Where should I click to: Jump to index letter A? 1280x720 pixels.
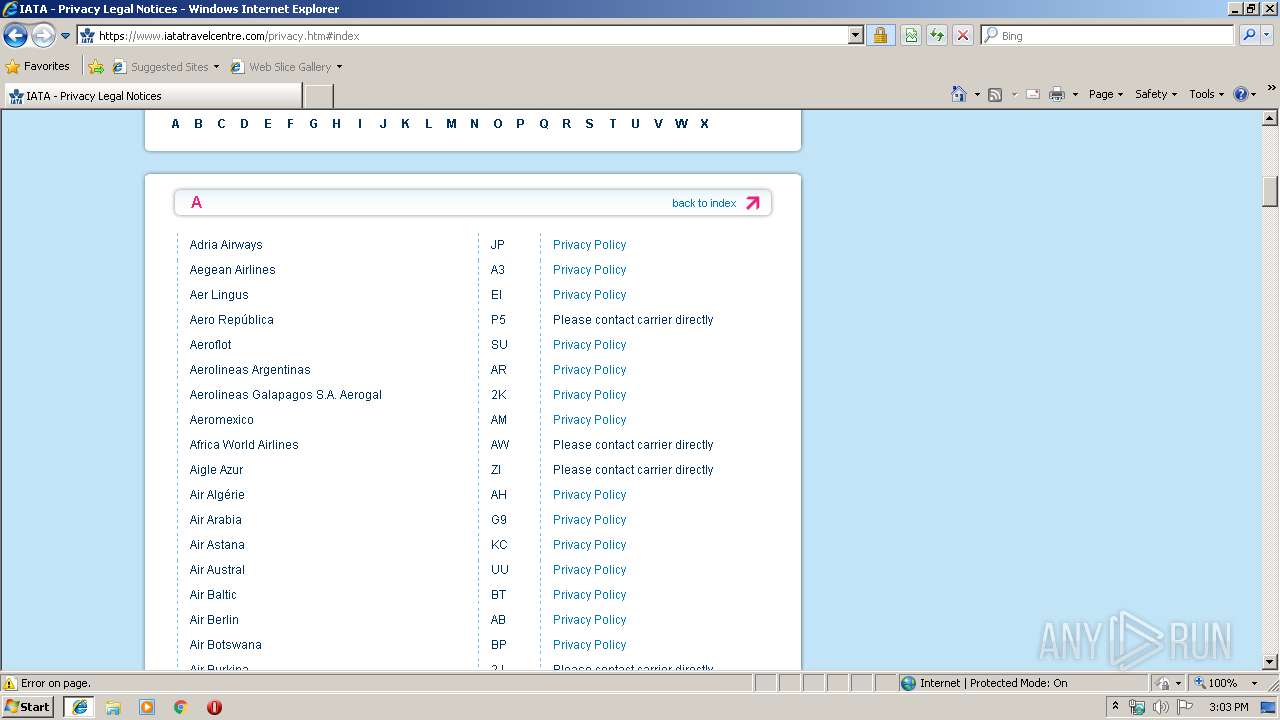click(175, 124)
